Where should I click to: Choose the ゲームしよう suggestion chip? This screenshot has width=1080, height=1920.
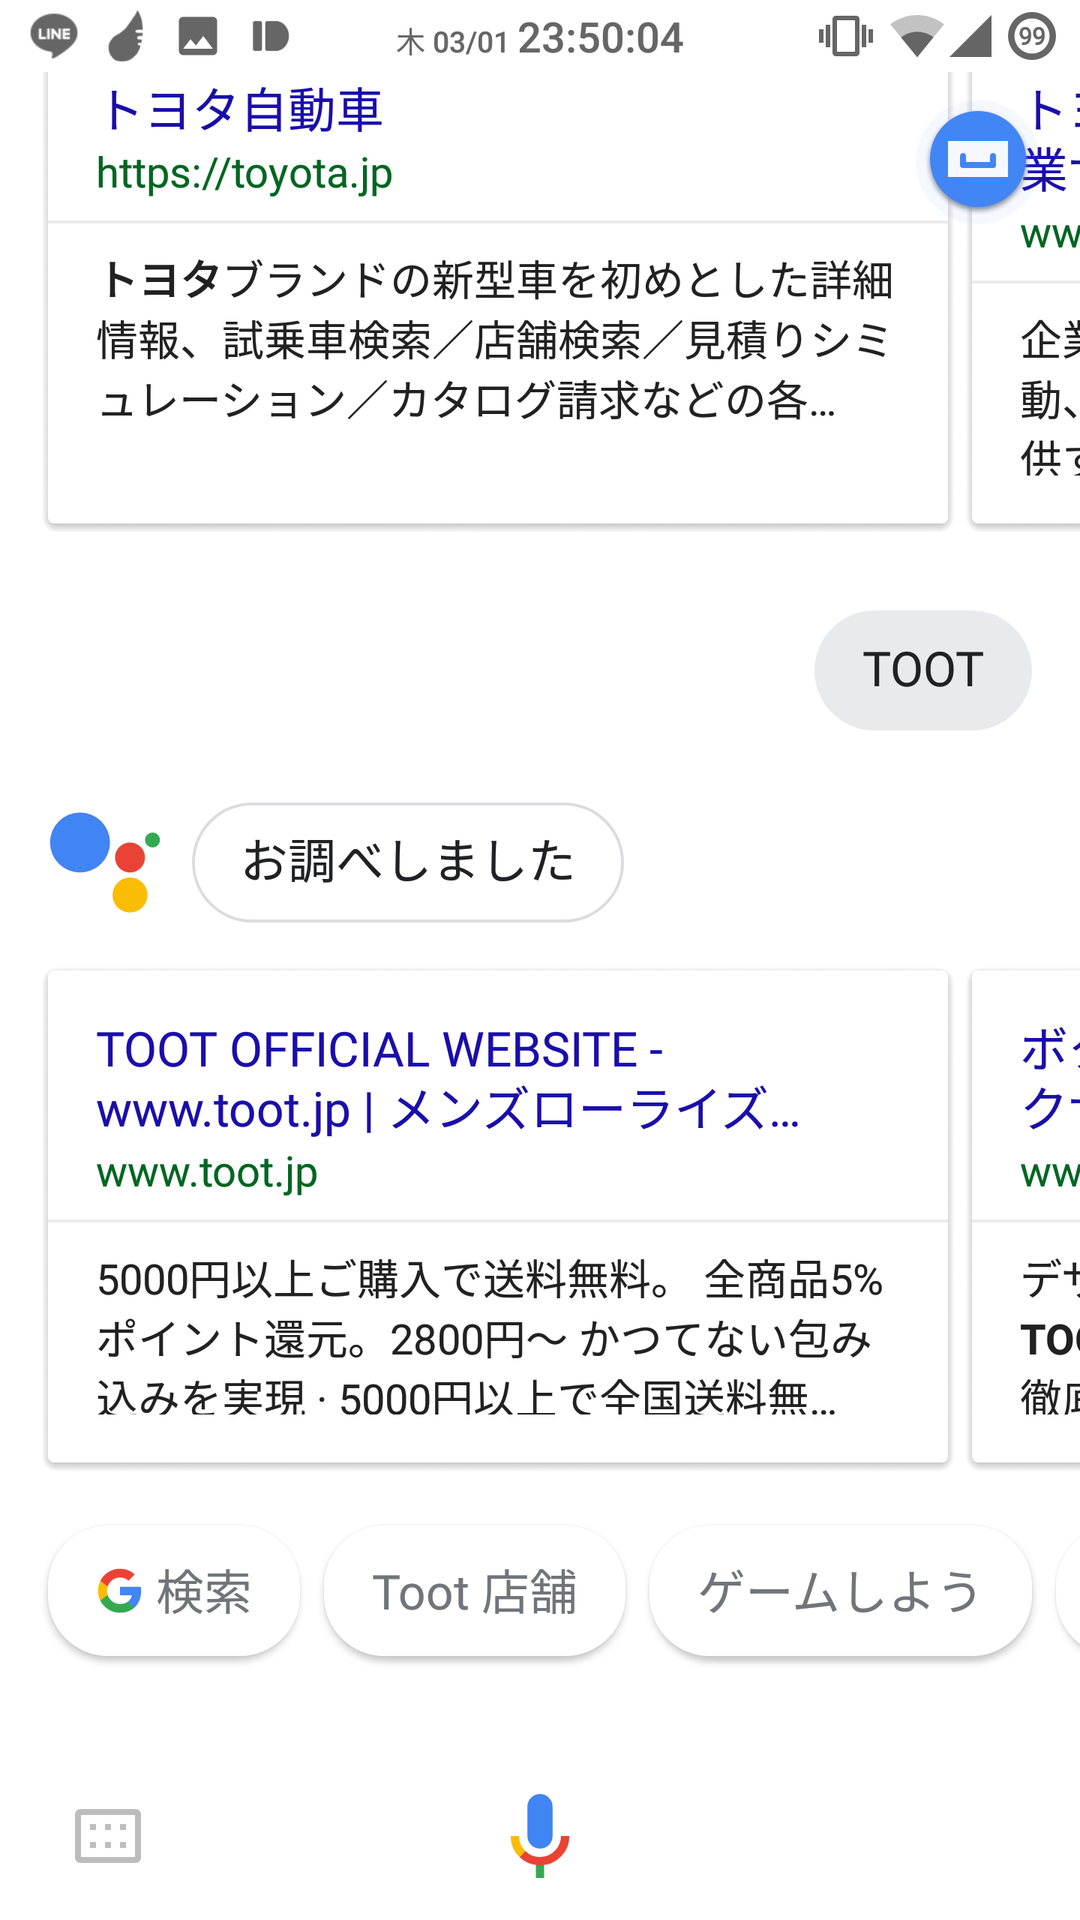click(x=840, y=1591)
